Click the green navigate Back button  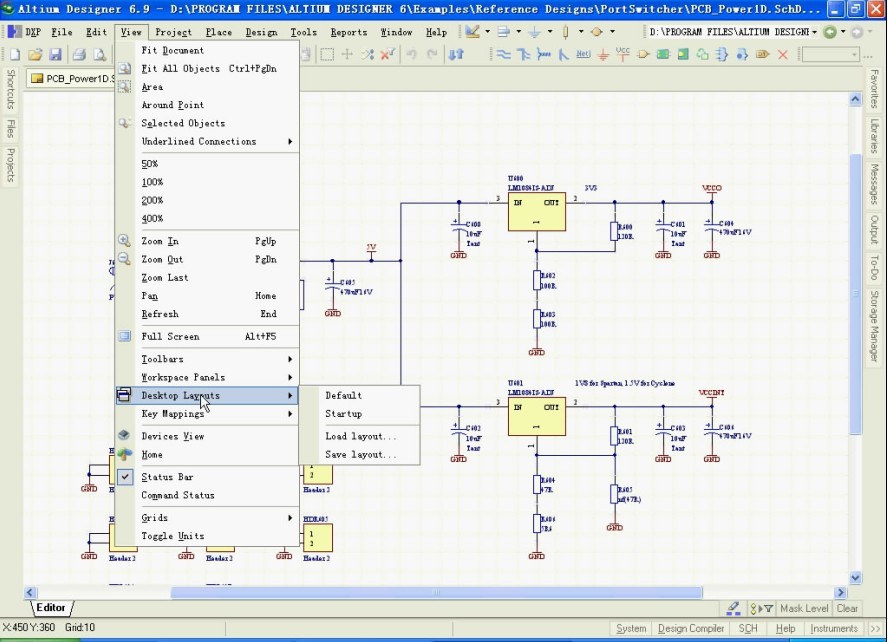(x=830, y=32)
